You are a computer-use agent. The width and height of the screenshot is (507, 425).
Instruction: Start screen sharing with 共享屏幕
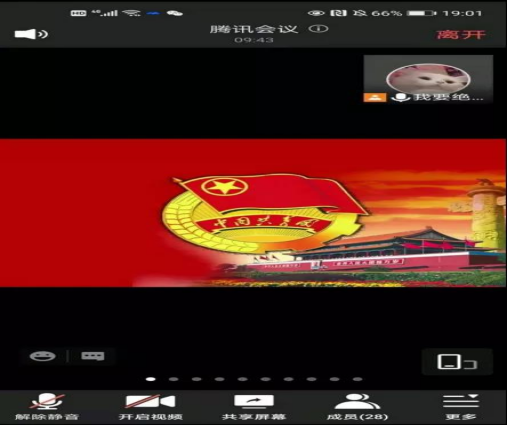[254, 406]
